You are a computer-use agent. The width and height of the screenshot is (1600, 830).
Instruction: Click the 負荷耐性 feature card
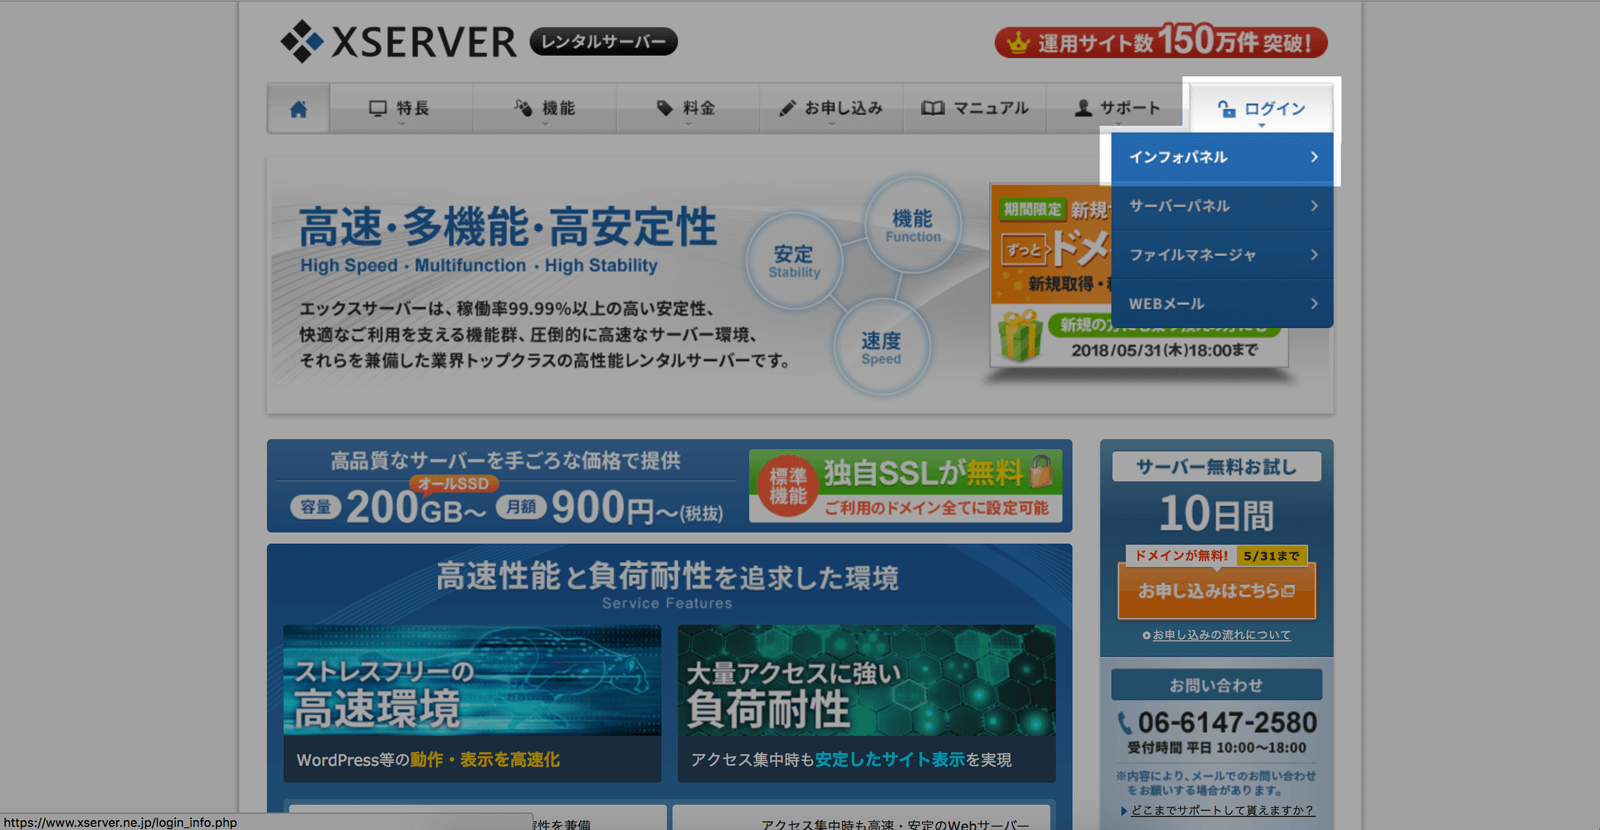(866, 703)
